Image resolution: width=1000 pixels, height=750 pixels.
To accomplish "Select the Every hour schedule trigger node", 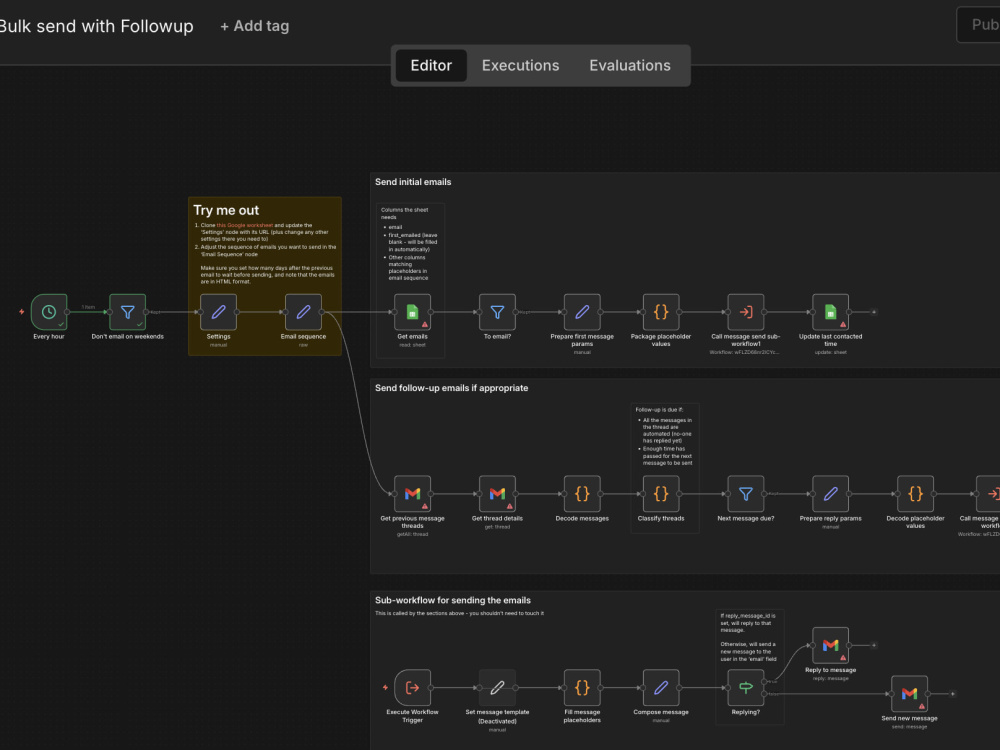I will tap(49, 312).
